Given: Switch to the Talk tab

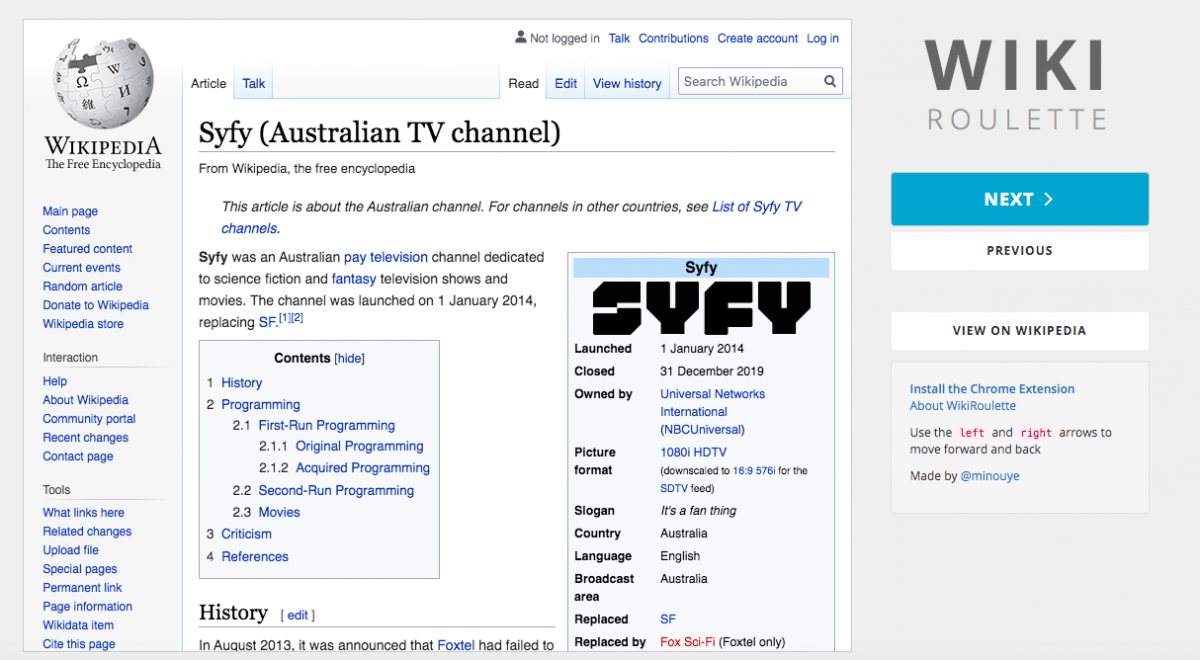Looking at the screenshot, I should click(x=254, y=84).
